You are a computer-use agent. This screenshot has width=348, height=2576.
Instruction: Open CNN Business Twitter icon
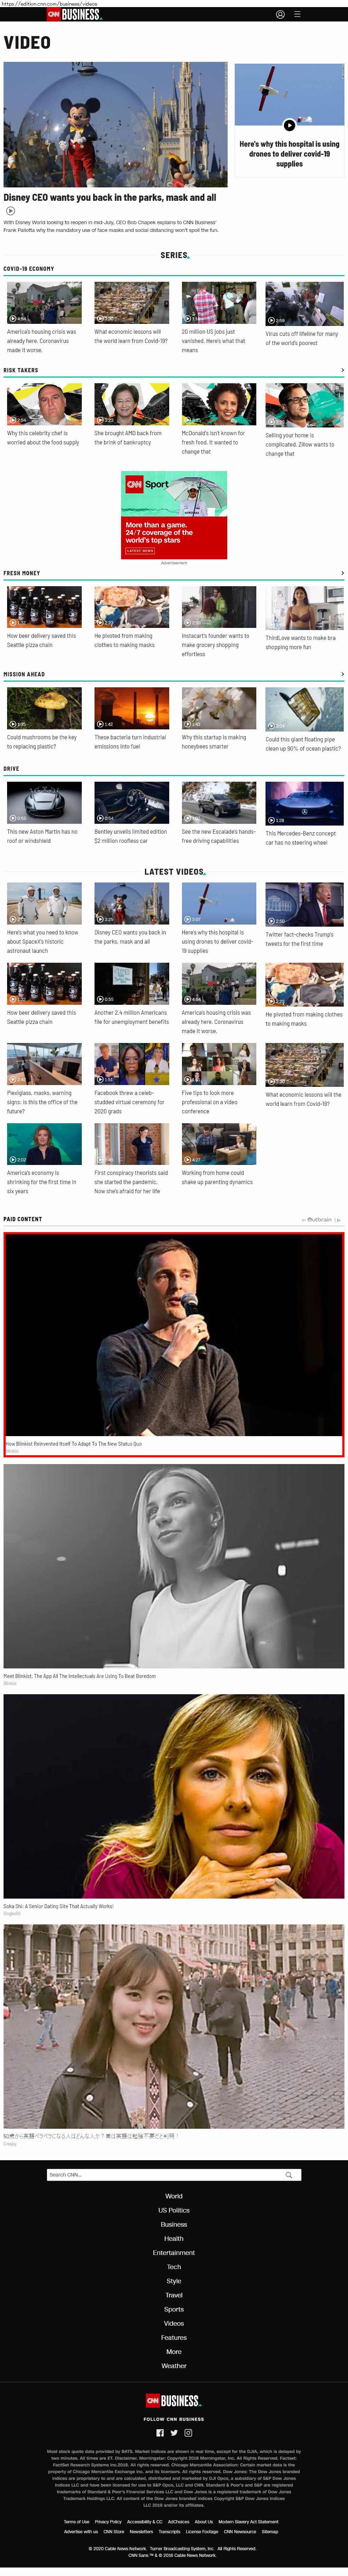(174, 2433)
